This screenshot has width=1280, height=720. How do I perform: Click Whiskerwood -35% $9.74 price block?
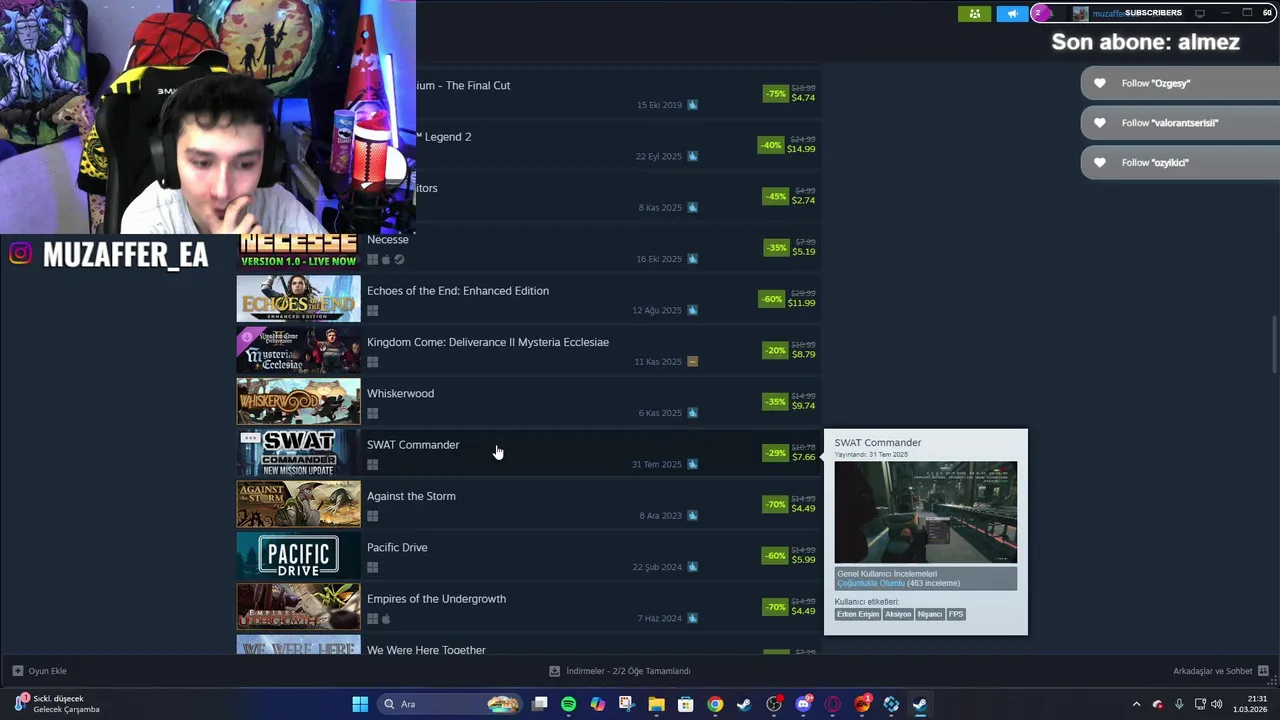tap(790, 402)
